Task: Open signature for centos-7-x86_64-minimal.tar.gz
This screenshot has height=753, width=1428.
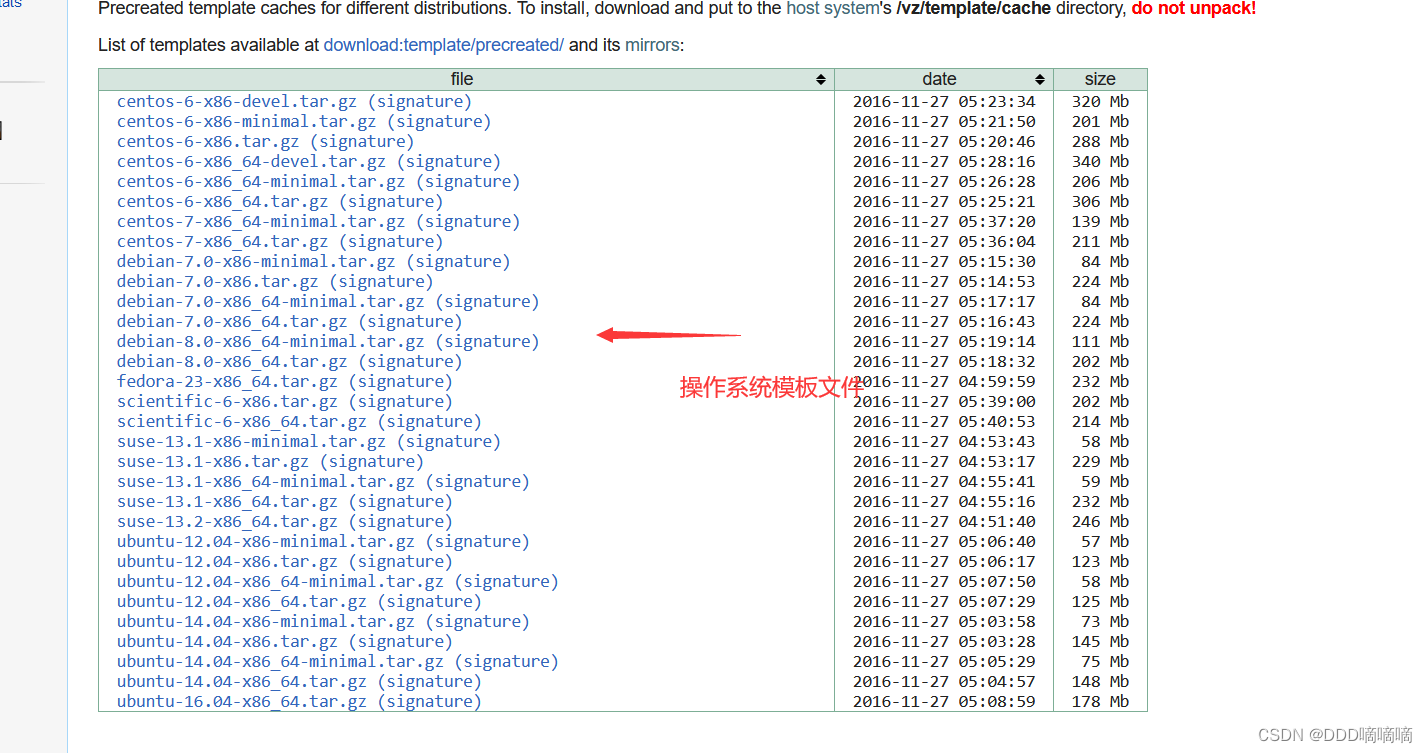Action: (x=468, y=221)
